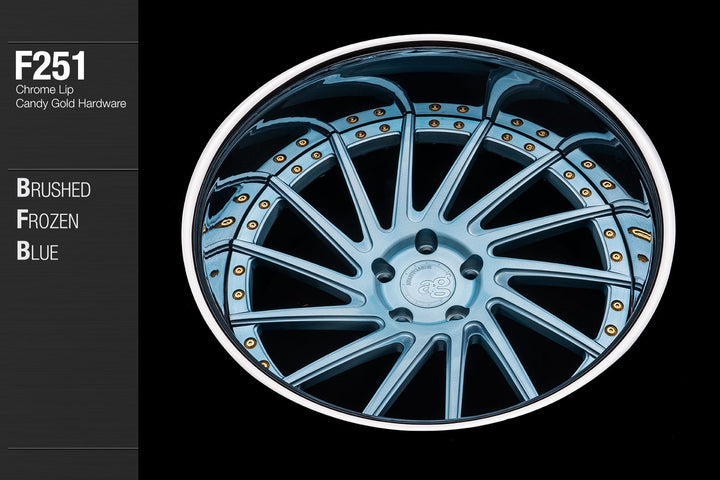Click the lower-right lug hole

click(456, 313)
